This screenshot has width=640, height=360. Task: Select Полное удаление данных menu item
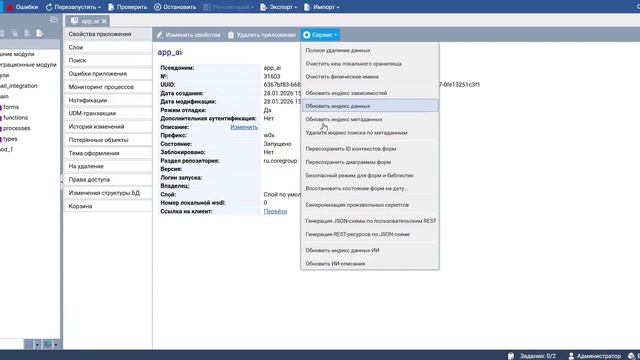tap(370, 51)
